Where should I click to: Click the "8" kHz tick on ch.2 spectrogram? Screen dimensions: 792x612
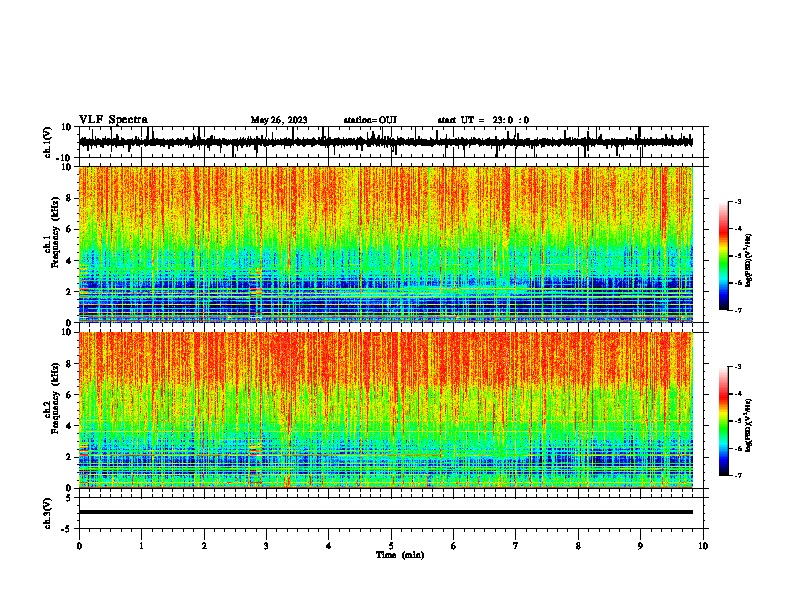tap(69, 364)
